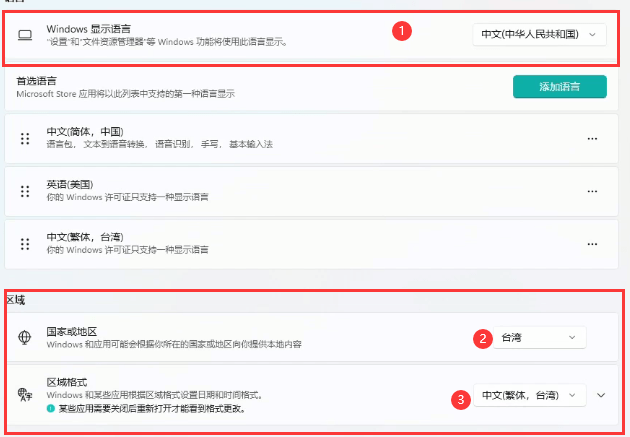Grab the drag handle for 中文(简体，中国)
The width and height of the screenshot is (630, 437).
25,139
